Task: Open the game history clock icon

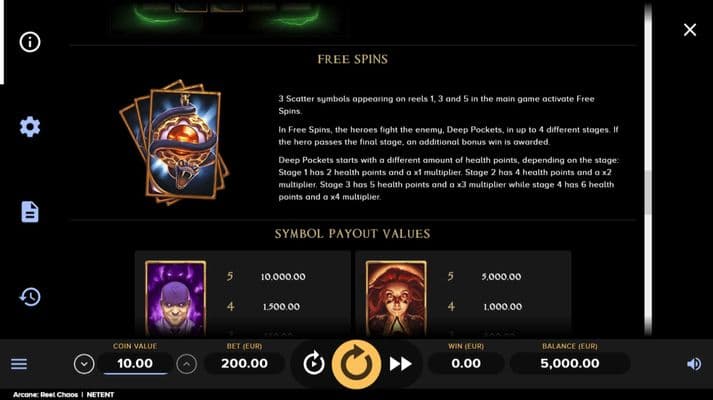Action: click(x=30, y=297)
